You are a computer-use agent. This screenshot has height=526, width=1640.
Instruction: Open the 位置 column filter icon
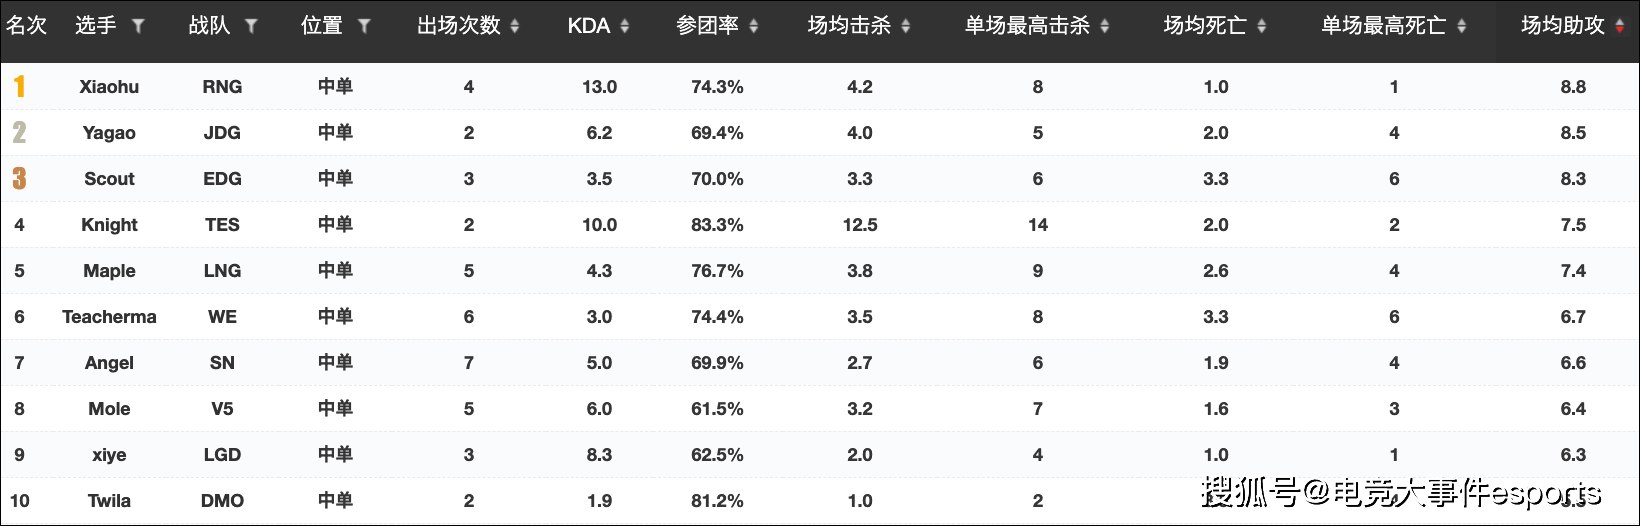(x=364, y=26)
